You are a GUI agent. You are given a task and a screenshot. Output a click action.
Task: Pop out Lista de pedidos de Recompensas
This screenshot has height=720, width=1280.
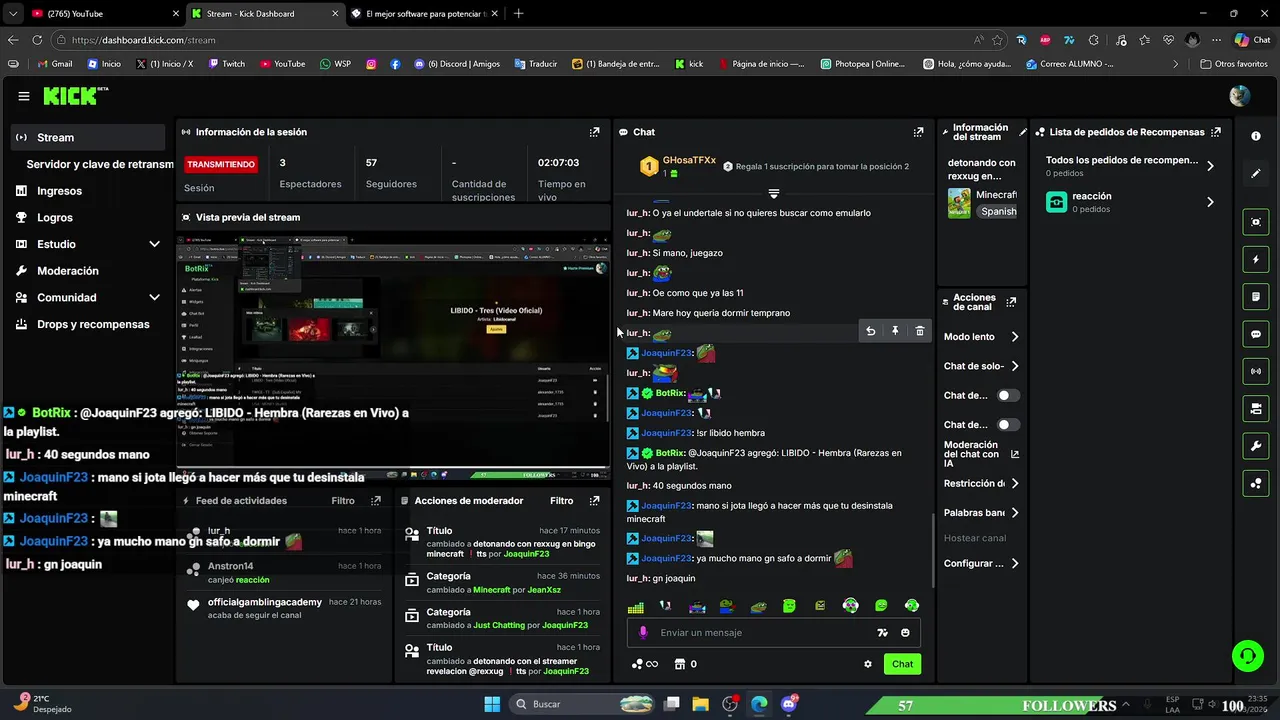[1216, 132]
